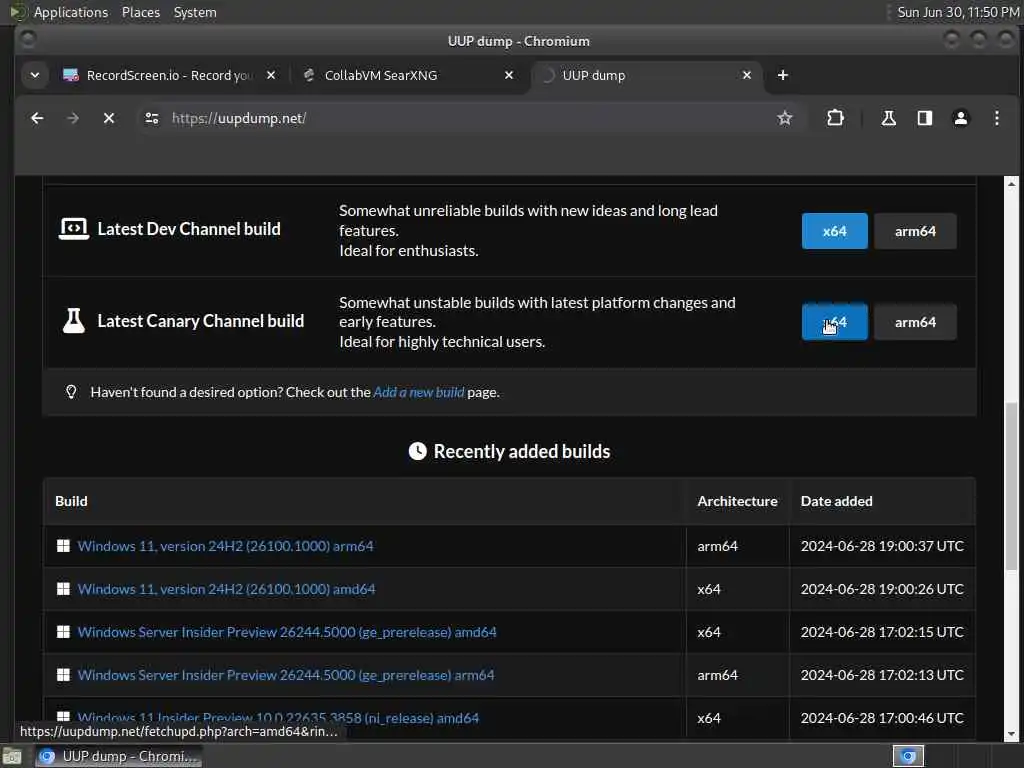1024x768 pixels.
Task: Open the Applications menu
Action: point(70,12)
